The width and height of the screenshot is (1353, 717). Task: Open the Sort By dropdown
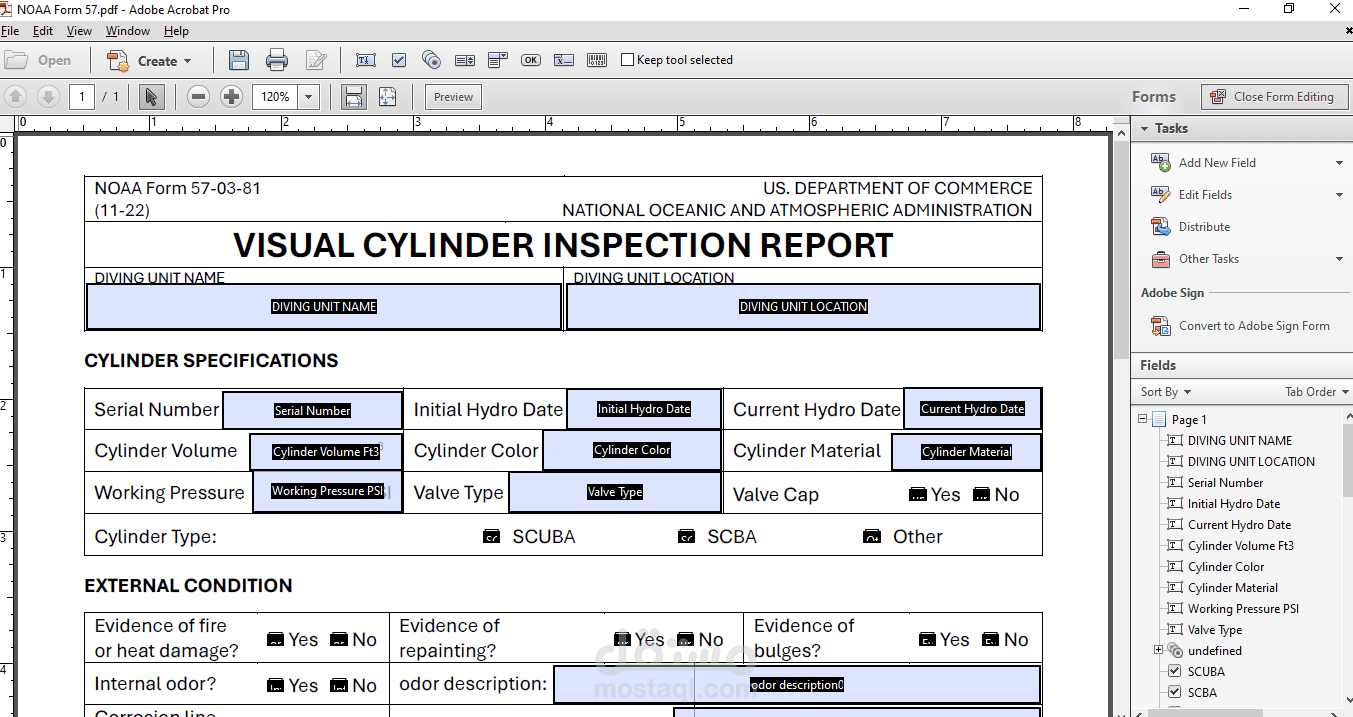(1166, 392)
